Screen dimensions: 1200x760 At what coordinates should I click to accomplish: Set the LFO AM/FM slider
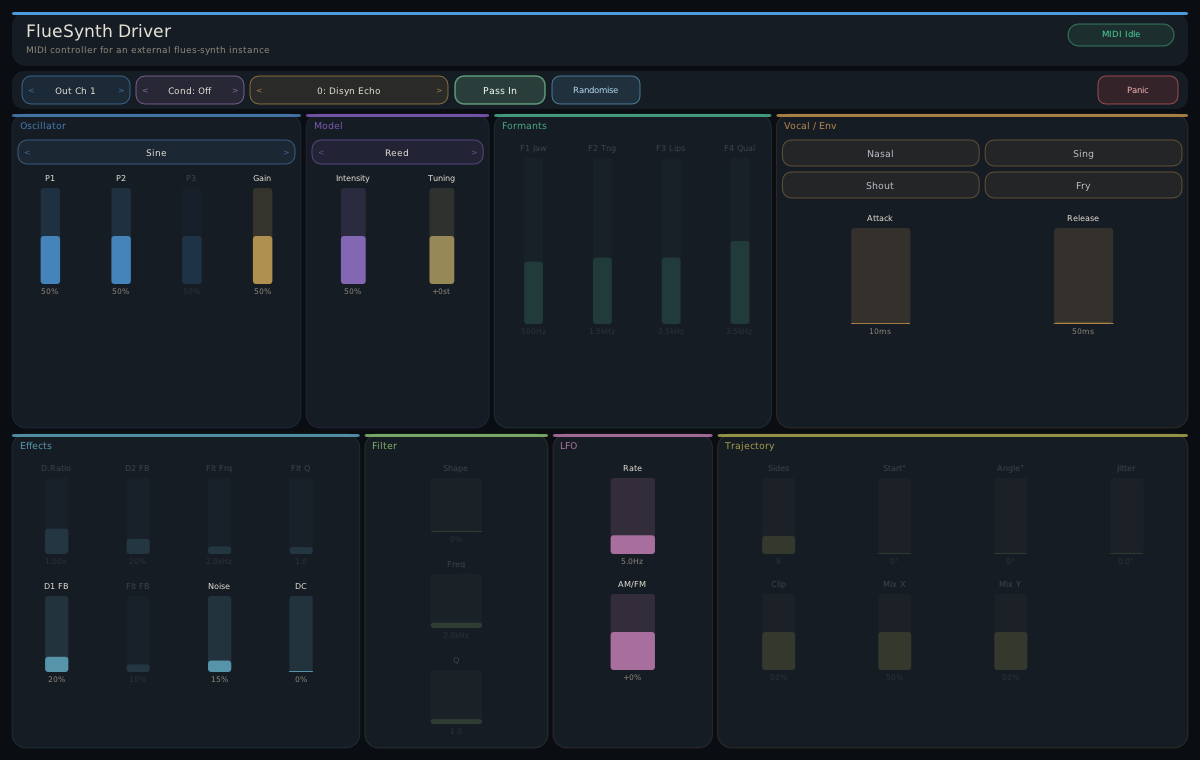(633, 632)
